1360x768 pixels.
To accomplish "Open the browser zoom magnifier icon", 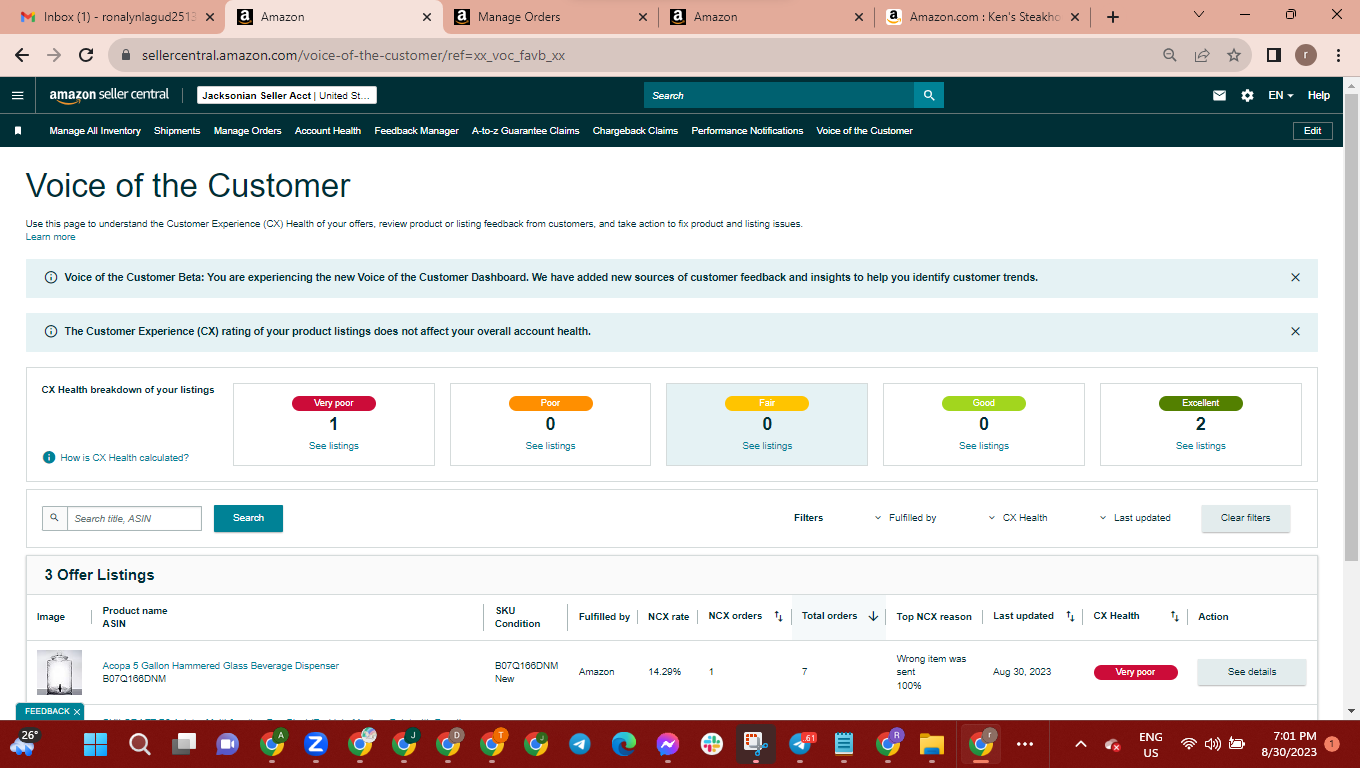I will [1170, 56].
